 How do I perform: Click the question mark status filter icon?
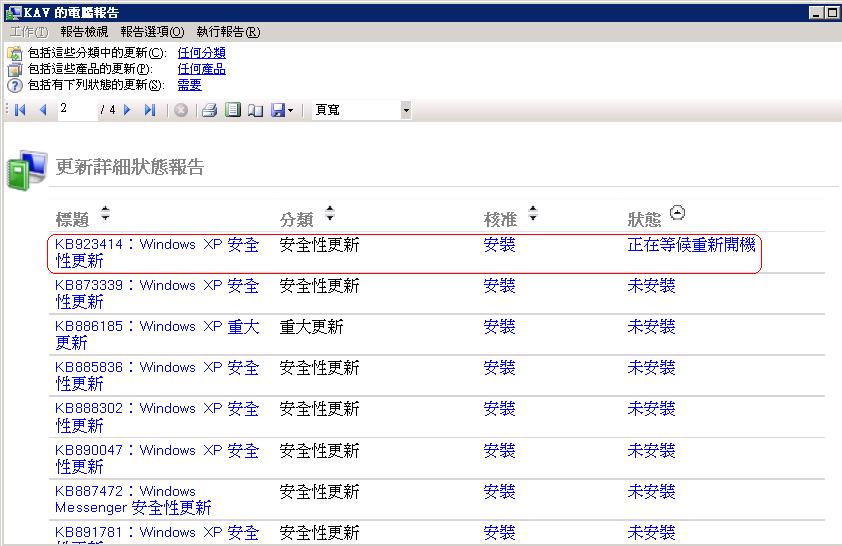(14, 85)
